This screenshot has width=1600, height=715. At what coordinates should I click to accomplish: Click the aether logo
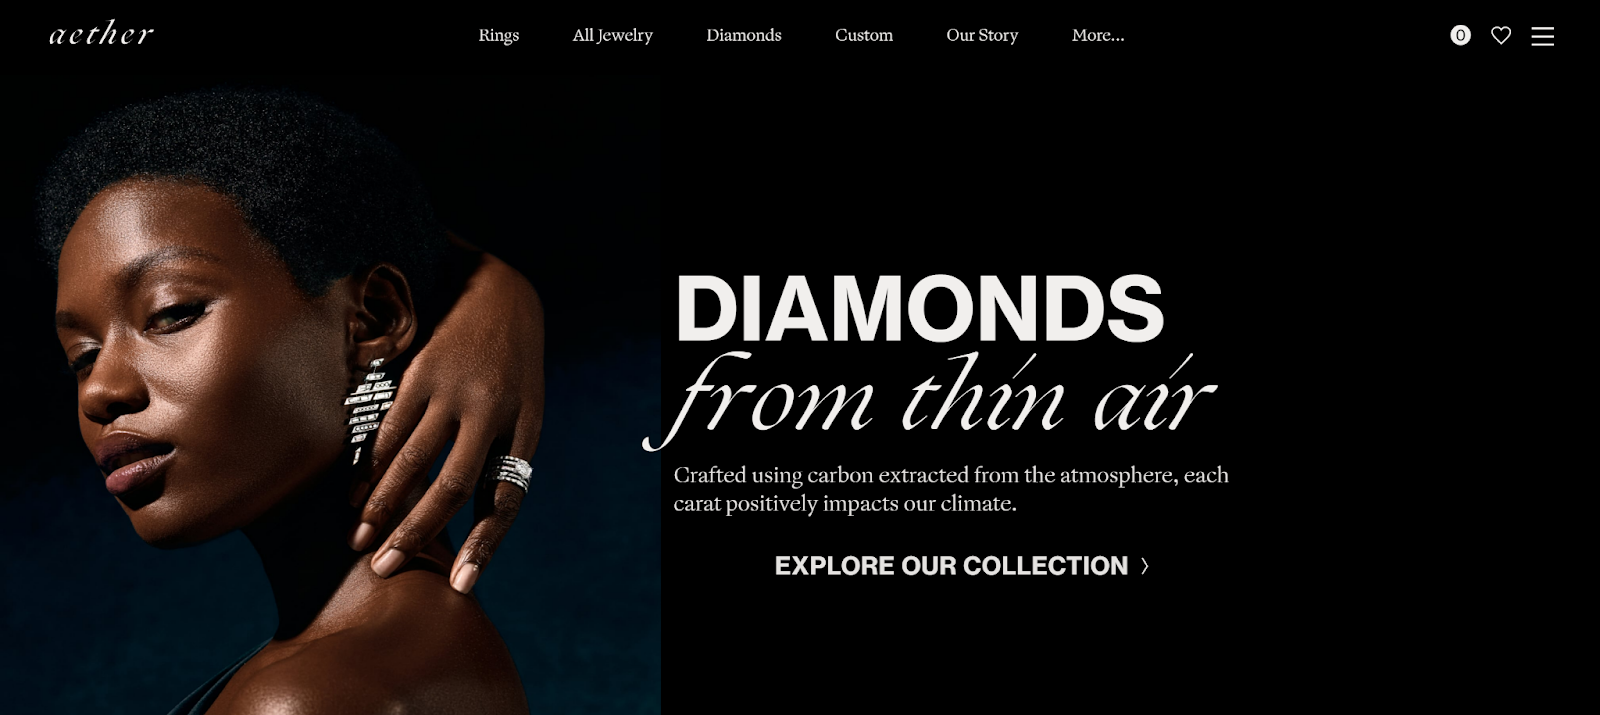point(101,33)
